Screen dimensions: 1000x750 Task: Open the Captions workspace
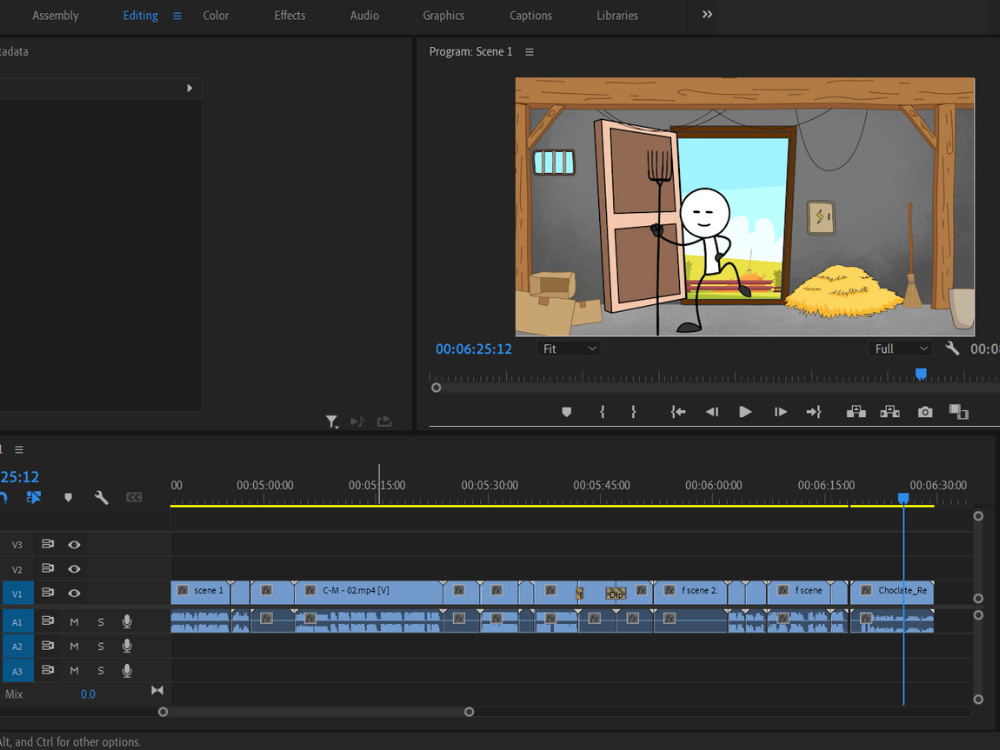click(531, 15)
